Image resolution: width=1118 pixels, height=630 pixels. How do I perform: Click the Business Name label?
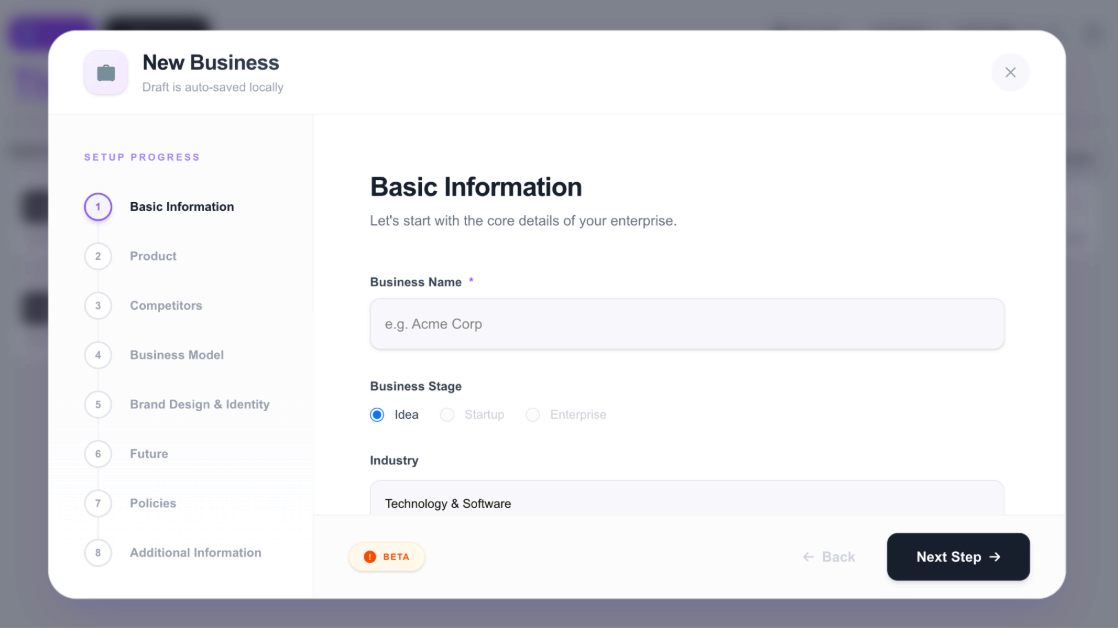416,282
